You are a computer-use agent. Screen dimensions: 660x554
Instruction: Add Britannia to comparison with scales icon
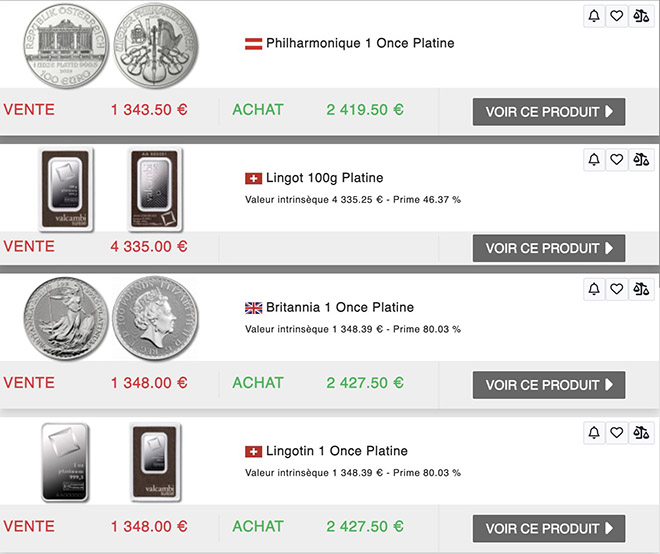pyautogui.click(x=641, y=289)
